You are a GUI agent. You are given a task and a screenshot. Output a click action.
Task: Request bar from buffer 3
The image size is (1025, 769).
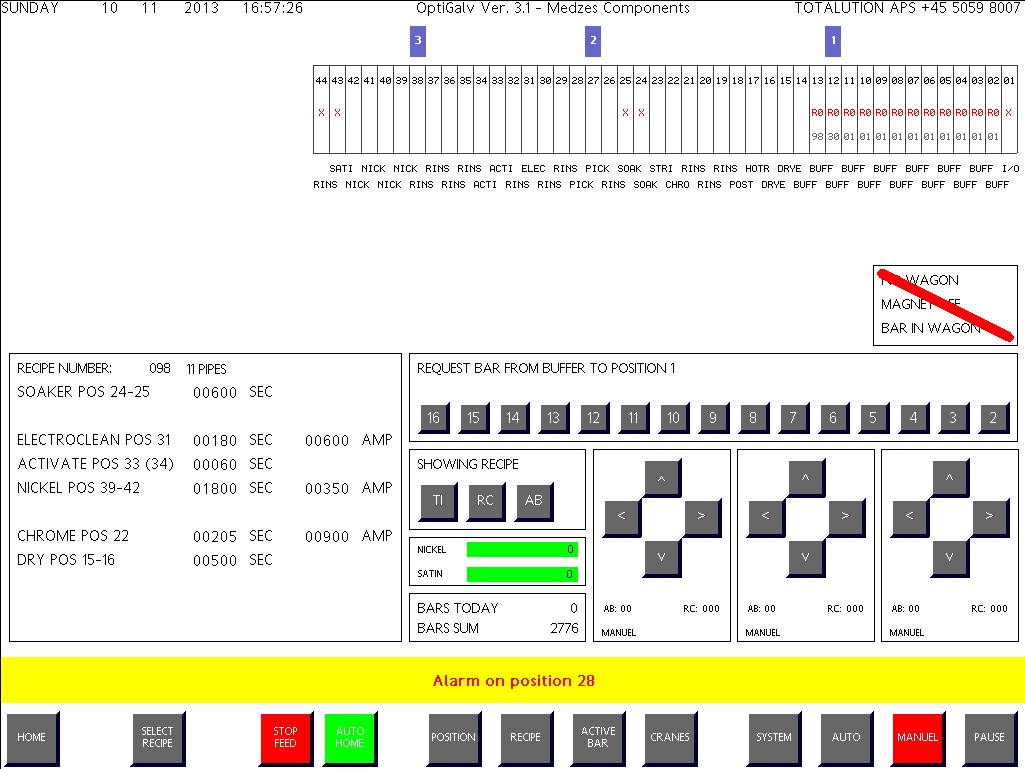tap(954, 419)
